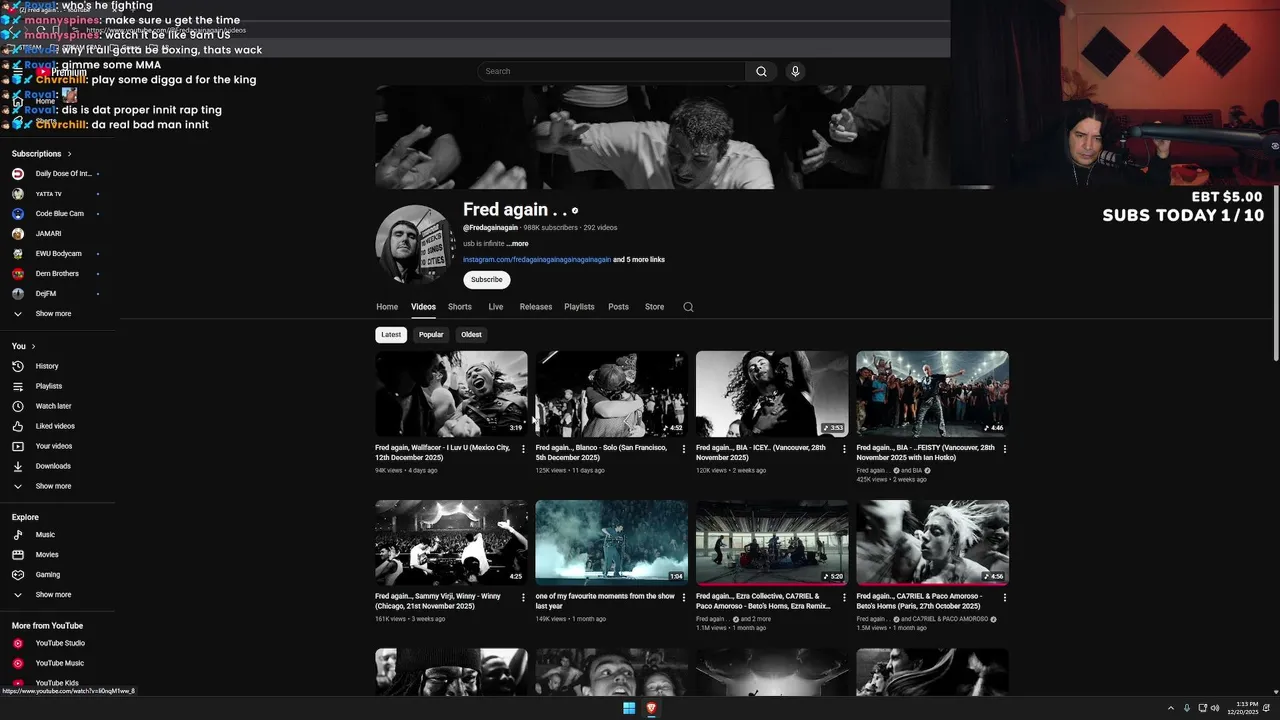Screen dimensions: 1280x720
Task: Play the BIA FEISTY Vancouver thumbnail
Action: click(x=933, y=394)
